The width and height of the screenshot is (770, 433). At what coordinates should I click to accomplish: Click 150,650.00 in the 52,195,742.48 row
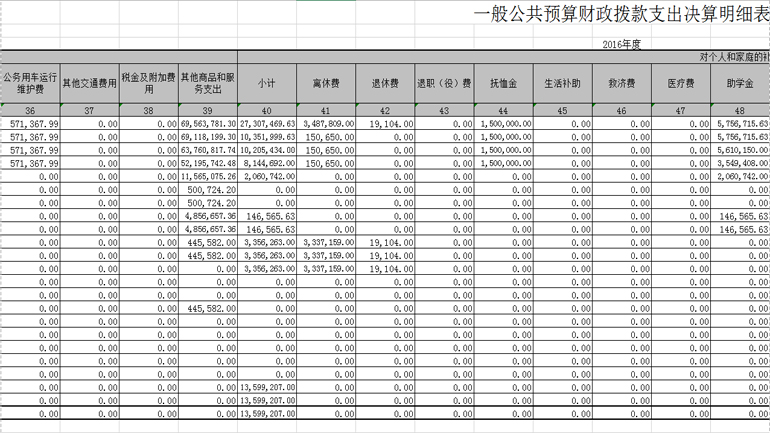click(326, 163)
